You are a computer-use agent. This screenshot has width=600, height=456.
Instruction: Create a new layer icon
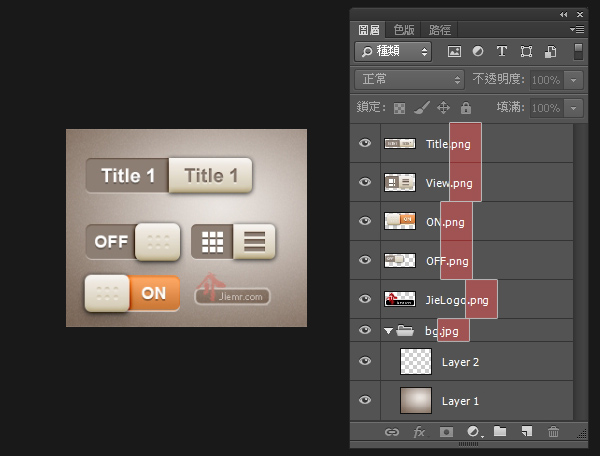[x=527, y=431]
